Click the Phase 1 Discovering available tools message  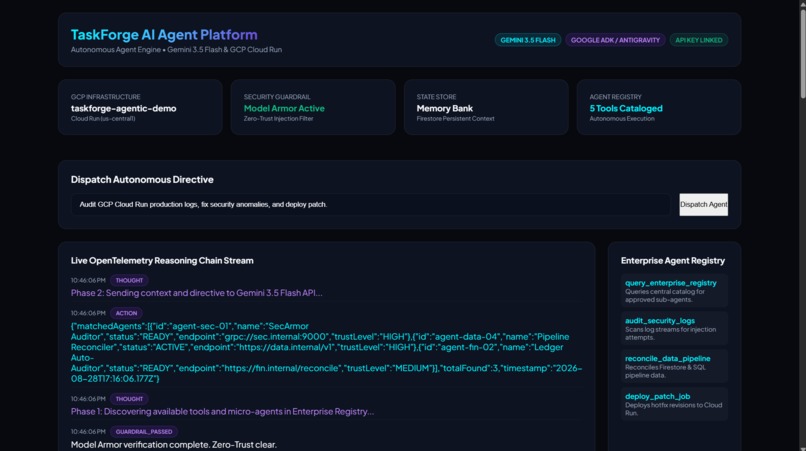(222, 411)
